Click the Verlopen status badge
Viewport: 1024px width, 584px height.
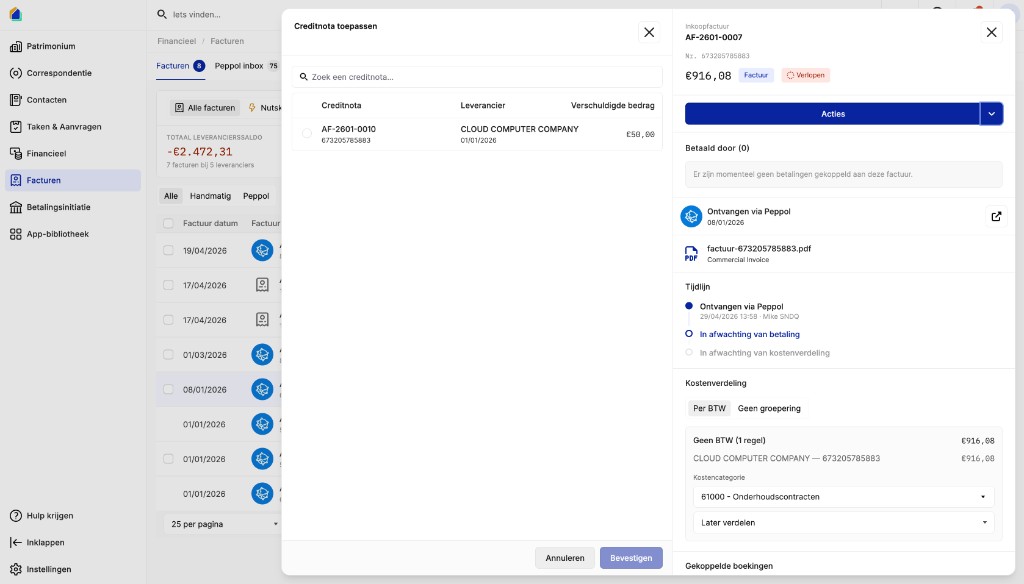coord(805,75)
